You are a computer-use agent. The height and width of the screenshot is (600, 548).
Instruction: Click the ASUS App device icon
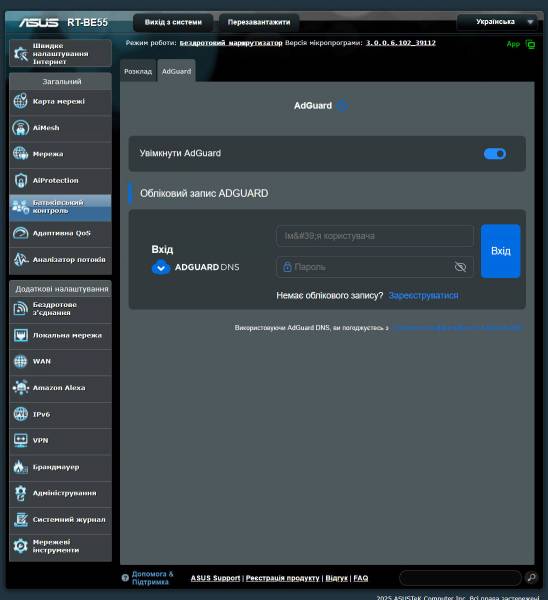[x=530, y=44]
